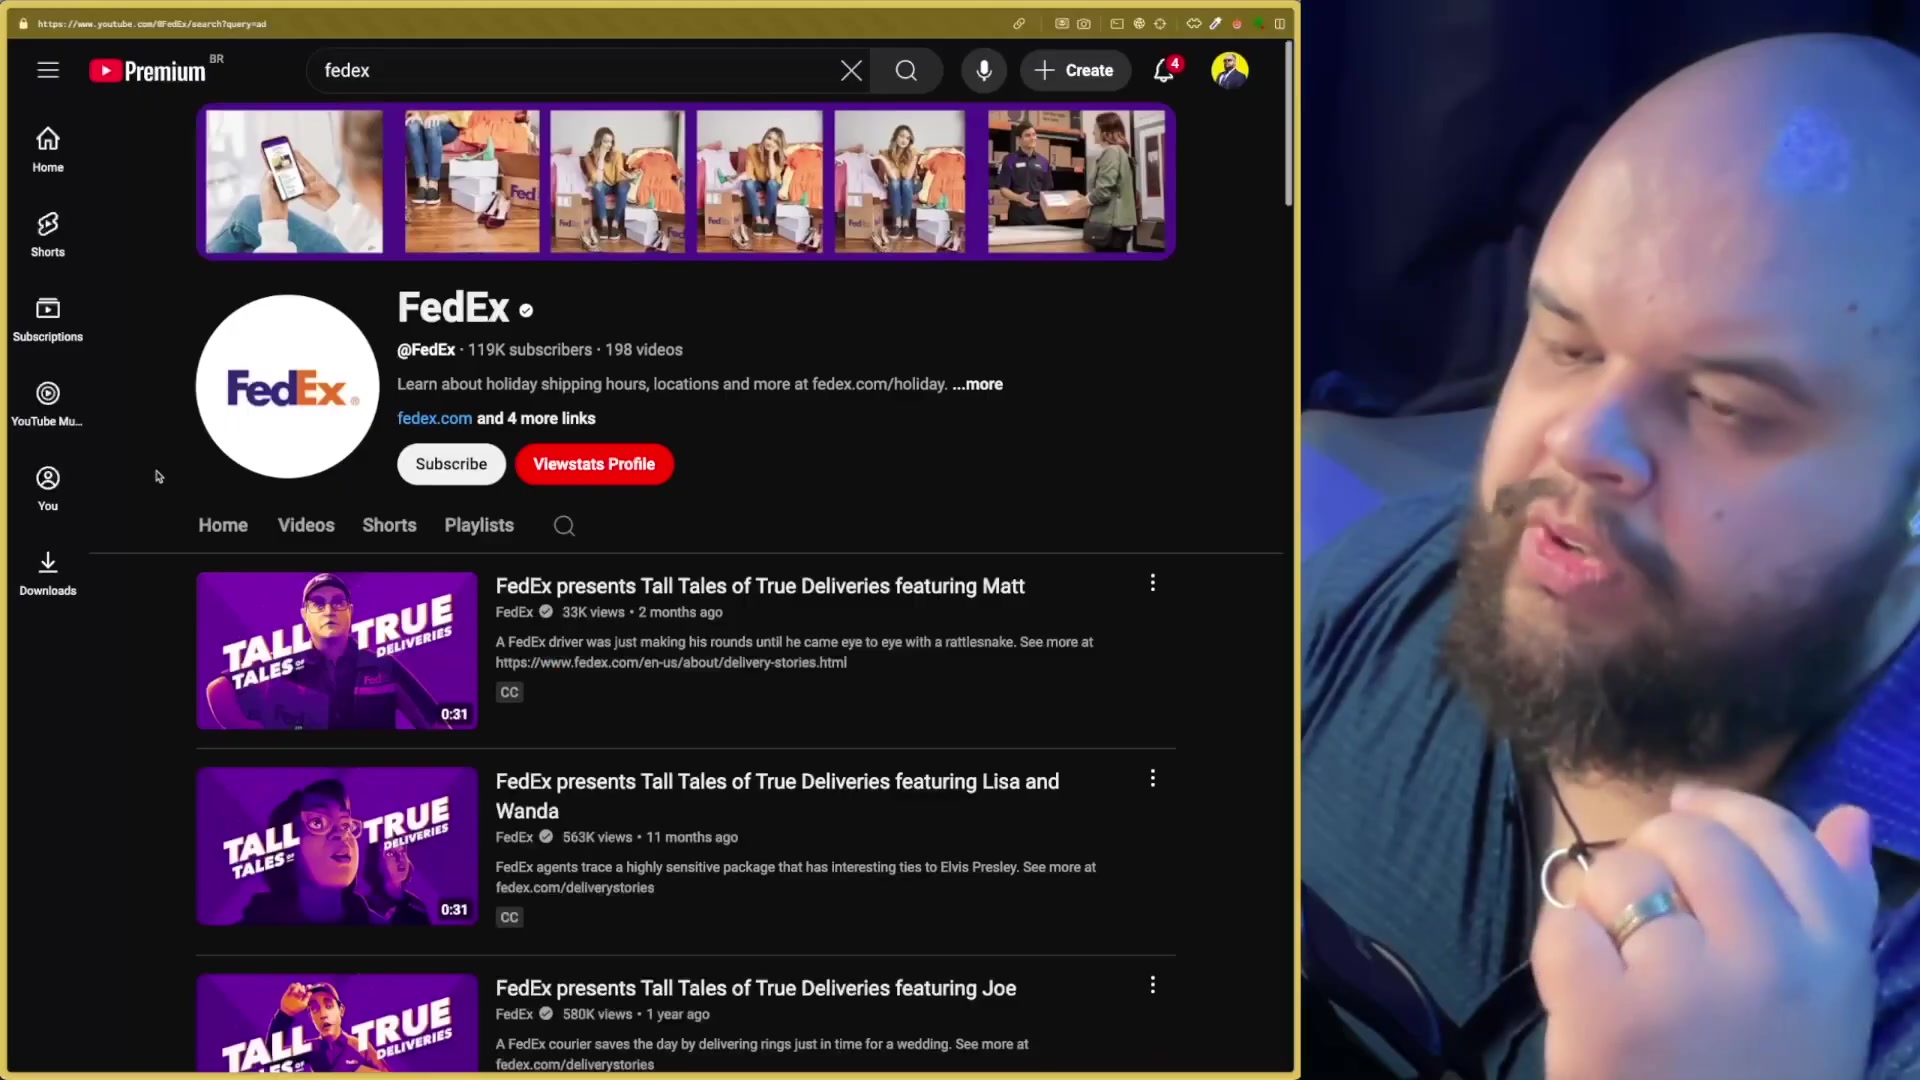The width and height of the screenshot is (1920, 1080).
Task: Open Subscriptions in left sidebar
Action: (x=48, y=320)
